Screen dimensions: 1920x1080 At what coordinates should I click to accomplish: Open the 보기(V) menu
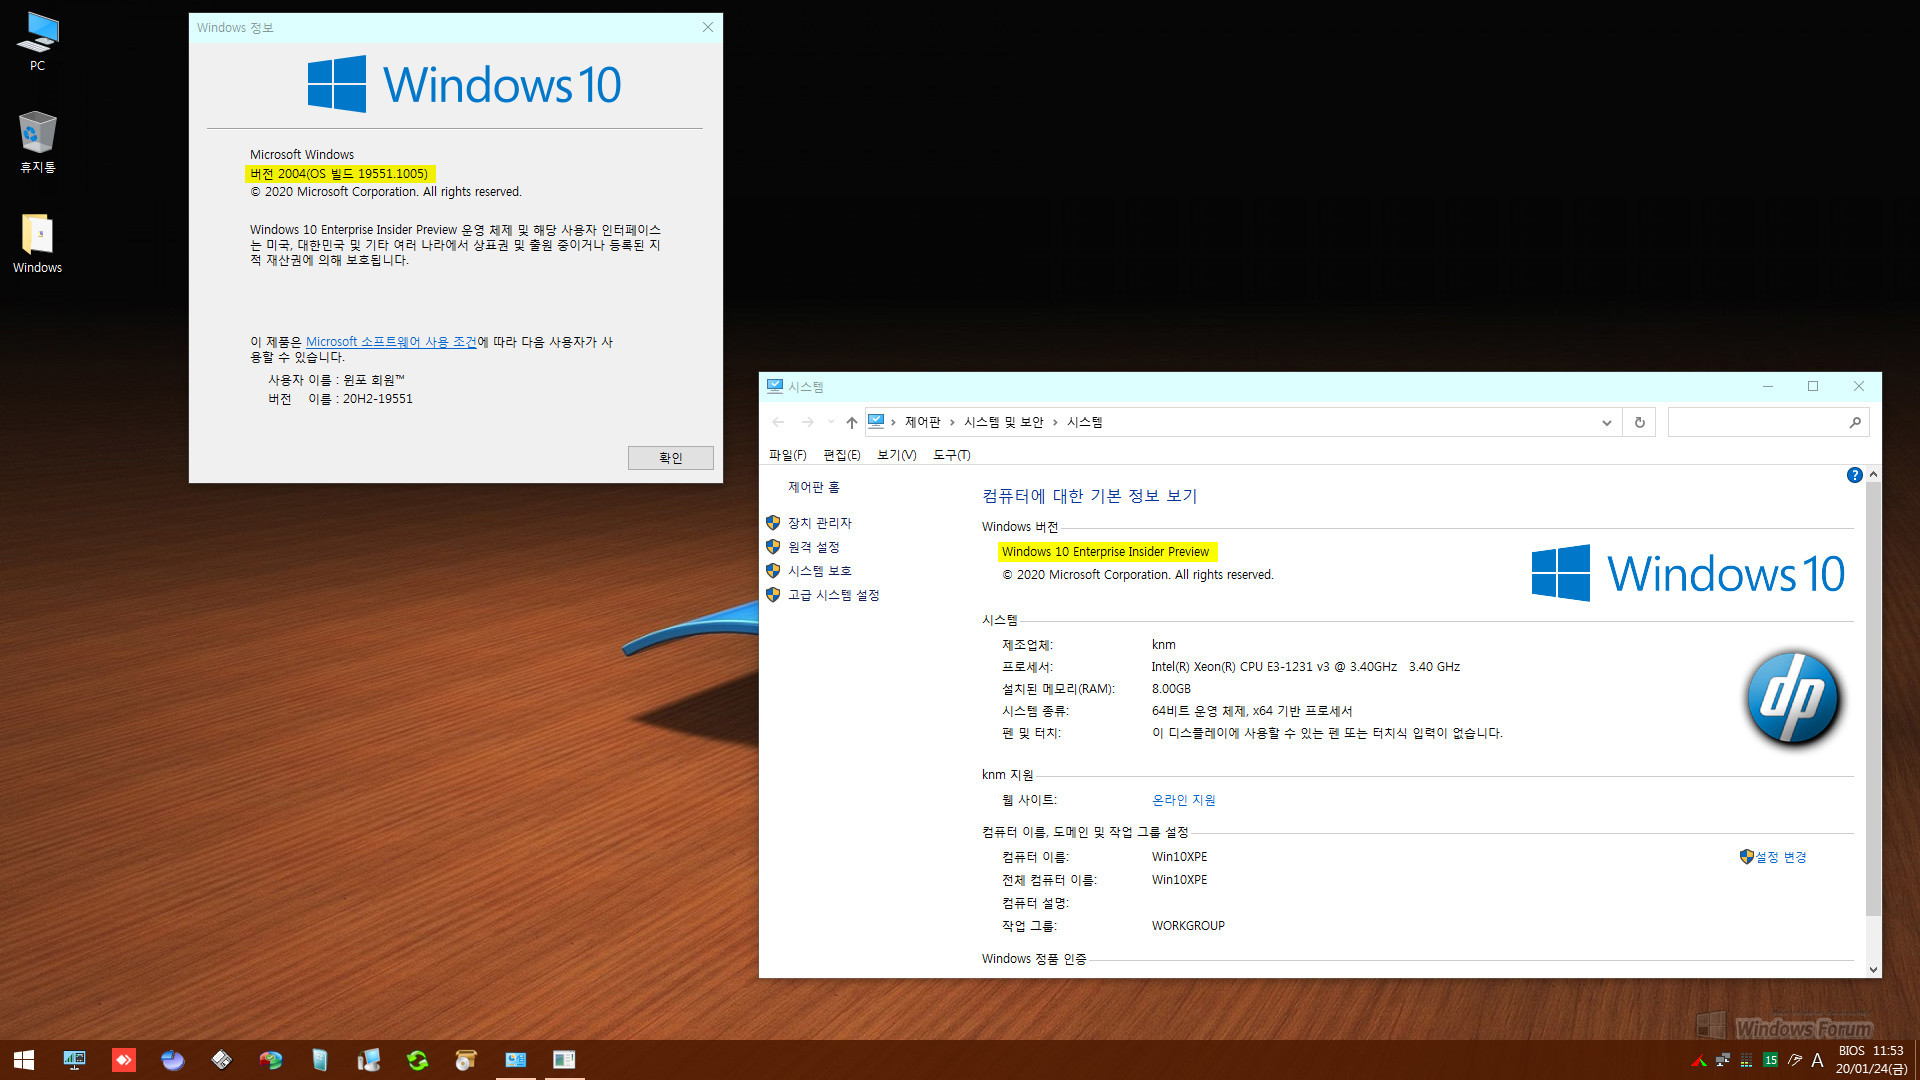click(x=896, y=455)
